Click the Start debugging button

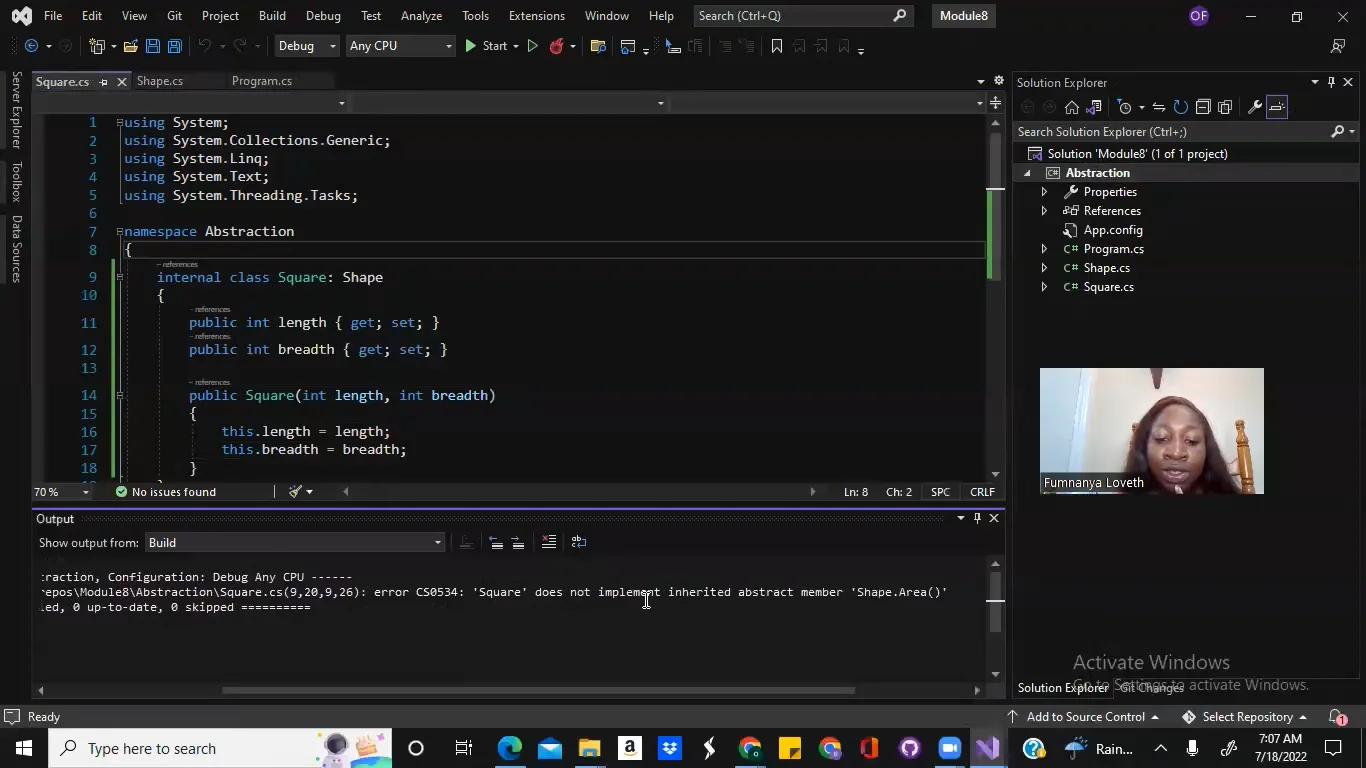[x=486, y=46]
